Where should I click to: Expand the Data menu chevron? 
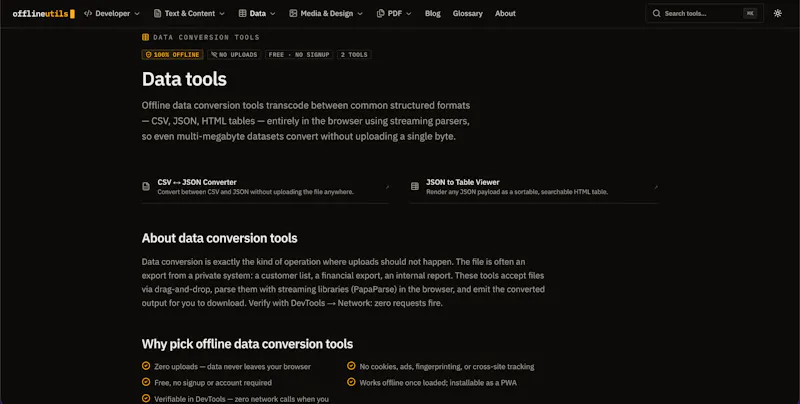click(x=272, y=14)
